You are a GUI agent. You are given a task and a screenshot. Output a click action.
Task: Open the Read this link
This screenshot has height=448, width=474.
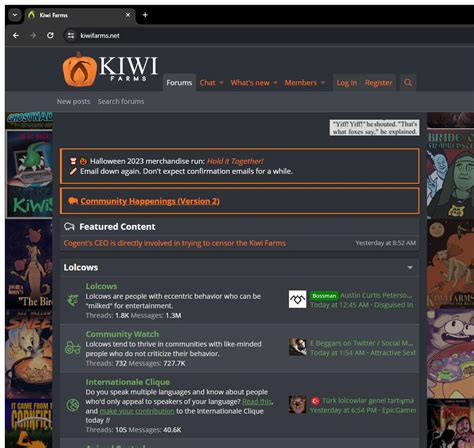(x=257, y=402)
